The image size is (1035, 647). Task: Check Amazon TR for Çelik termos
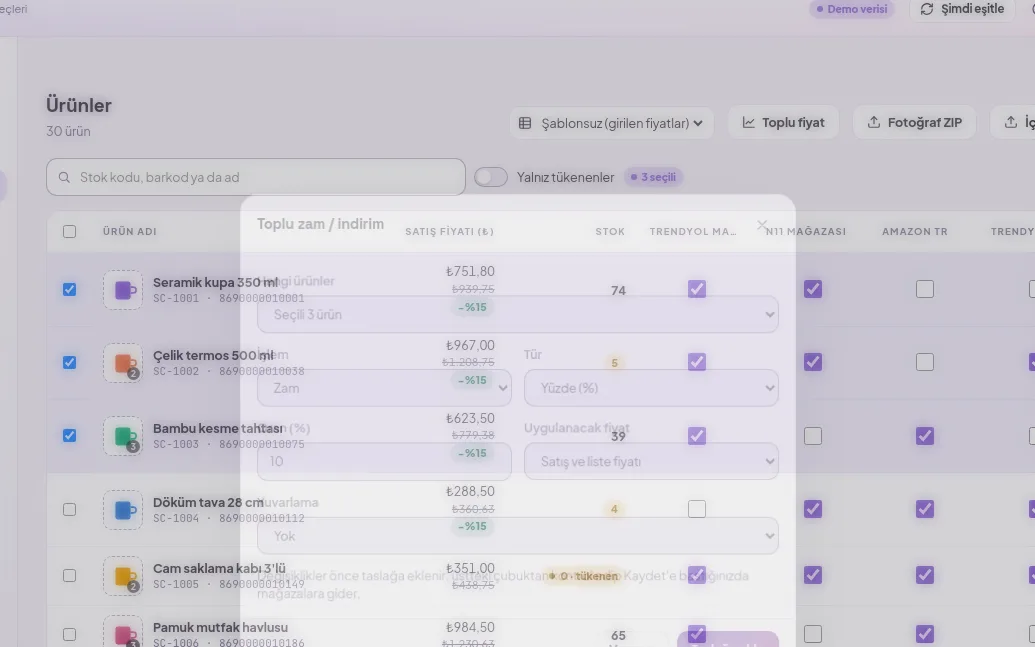(925, 362)
